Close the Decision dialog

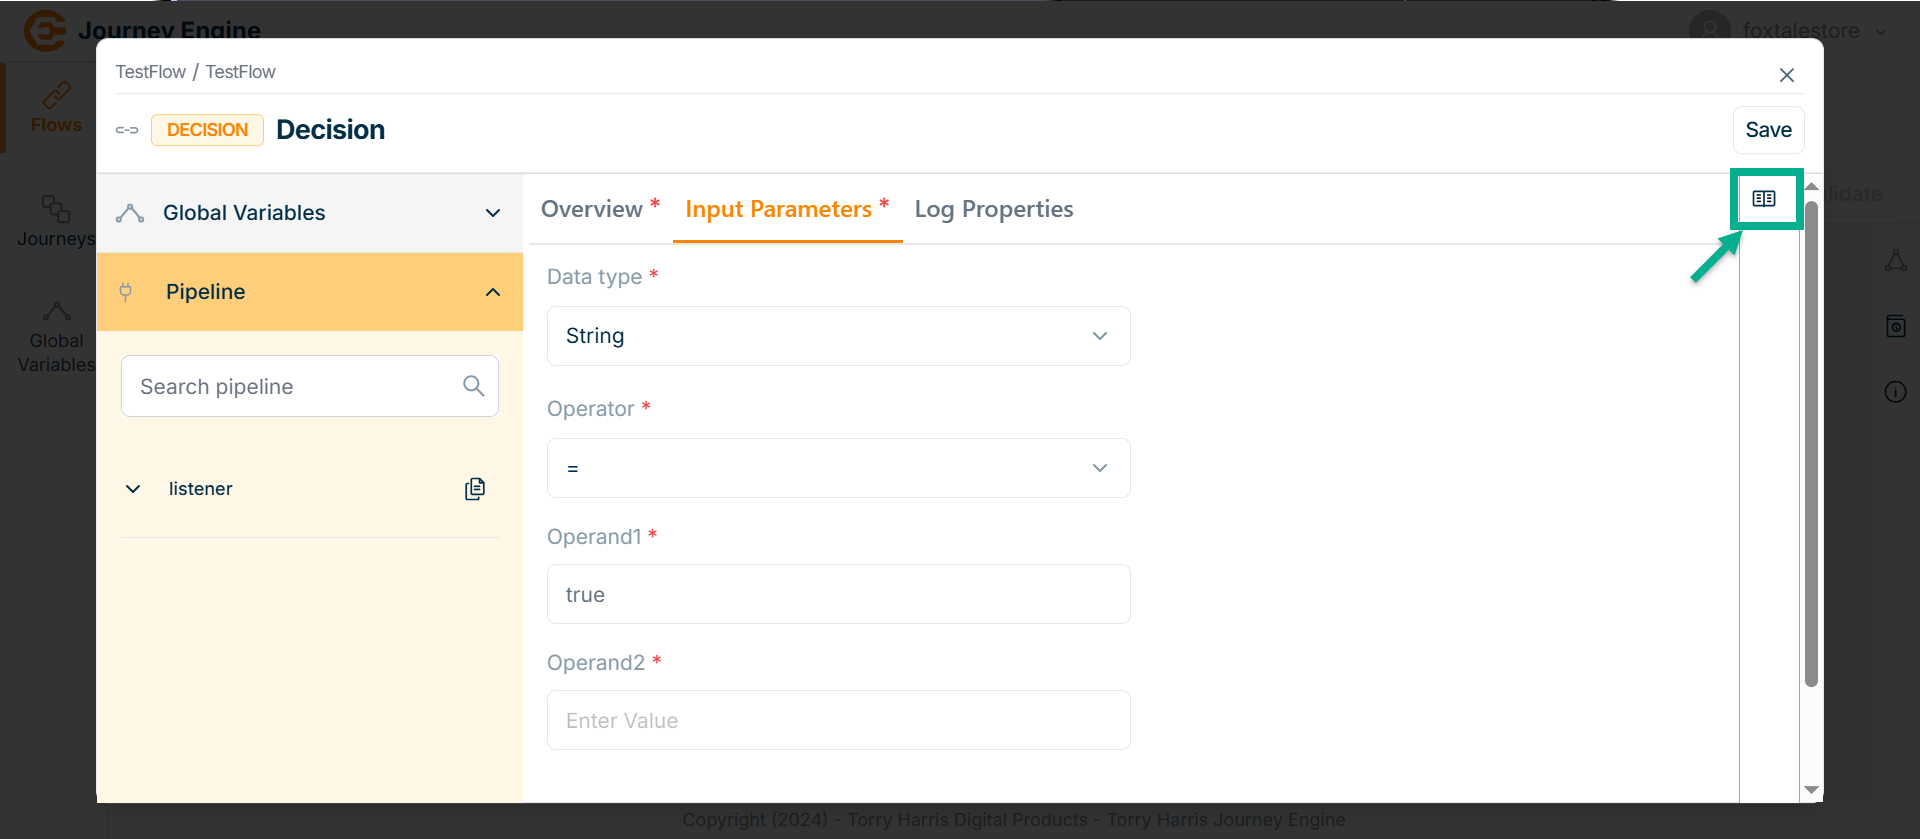click(x=1787, y=75)
